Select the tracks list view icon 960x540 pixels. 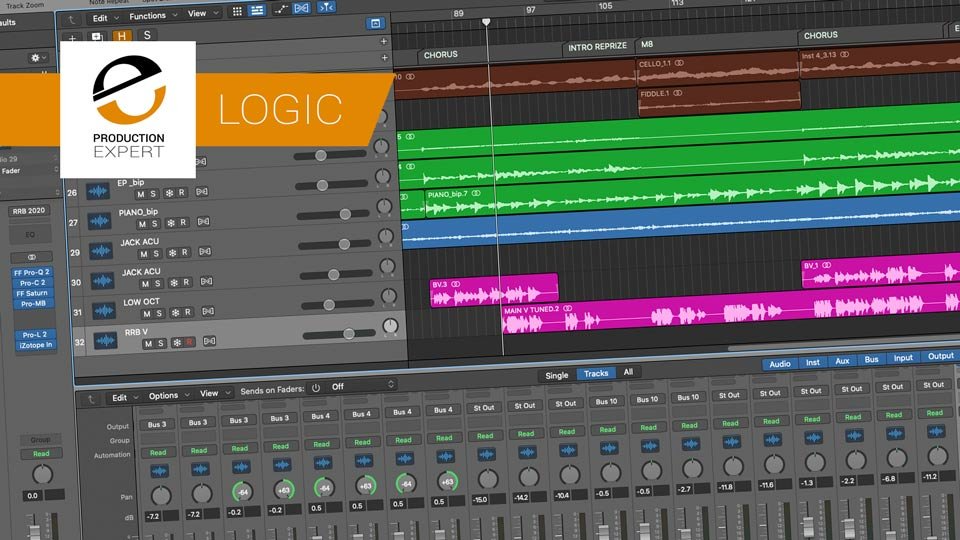tap(257, 10)
